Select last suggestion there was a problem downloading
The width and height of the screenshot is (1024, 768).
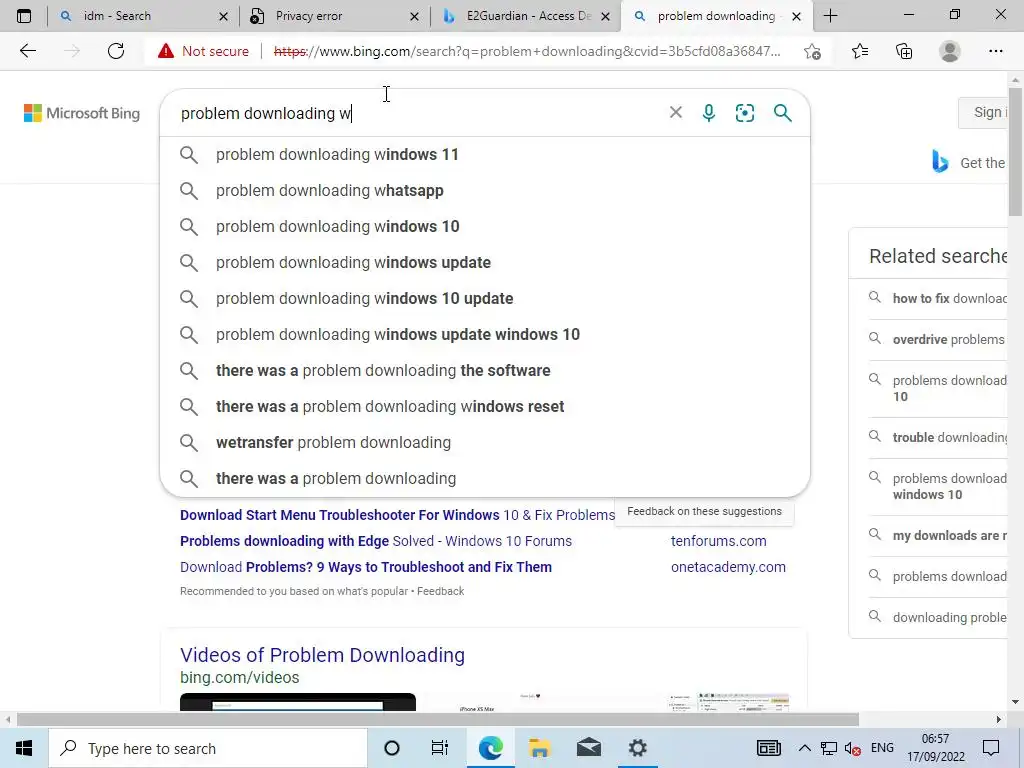click(485, 478)
